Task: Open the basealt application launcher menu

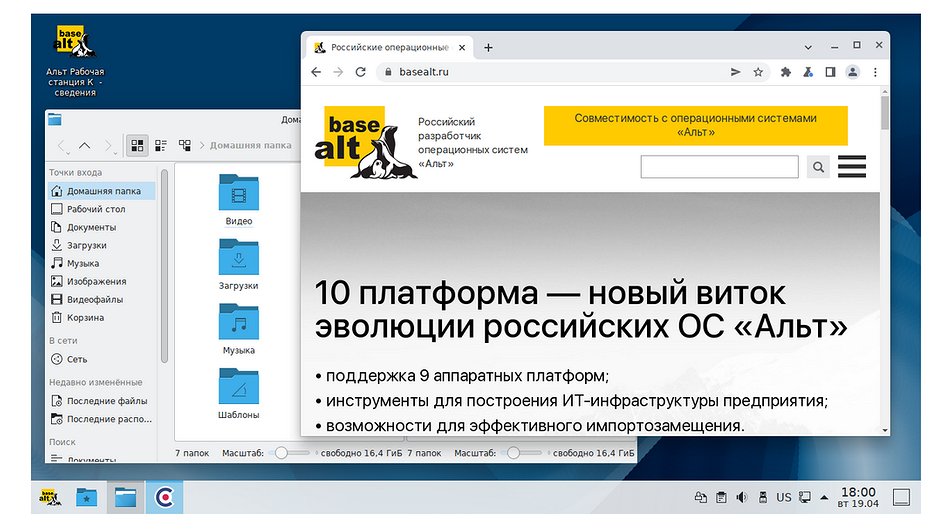Action: pyautogui.click(x=50, y=498)
